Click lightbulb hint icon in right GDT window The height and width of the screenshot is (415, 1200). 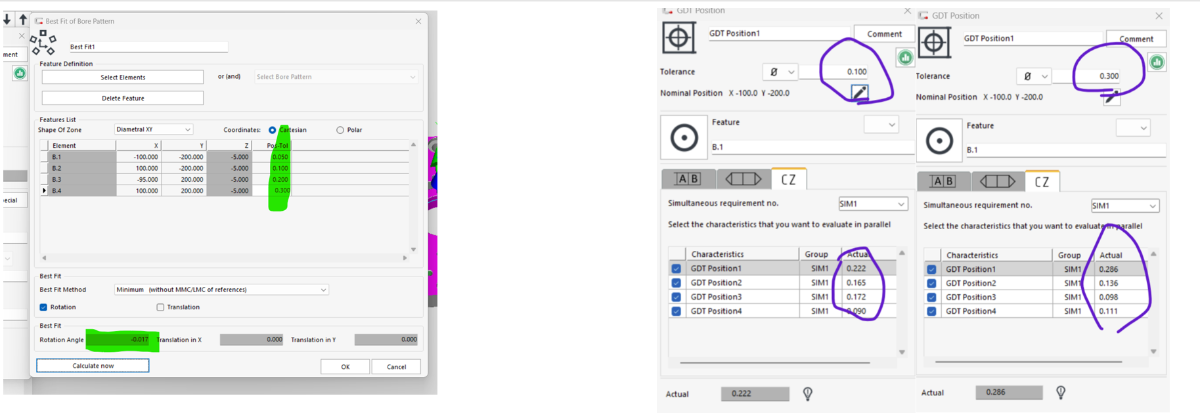coord(1061,392)
